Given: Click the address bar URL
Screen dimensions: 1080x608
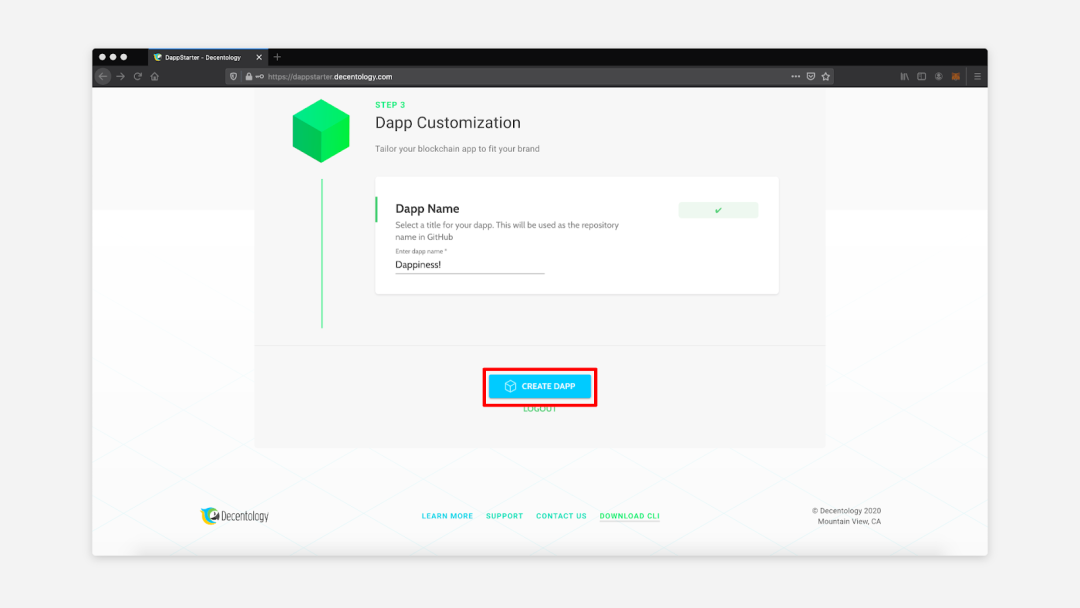Looking at the screenshot, I should [x=330, y=76].
